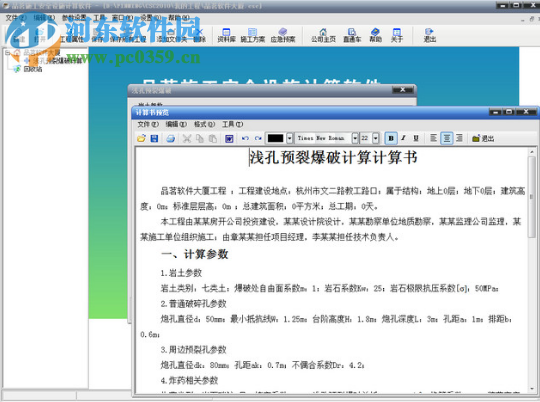Toggle italic formatting button
Viewport: 540px width, 402px height.
point(403,138)
